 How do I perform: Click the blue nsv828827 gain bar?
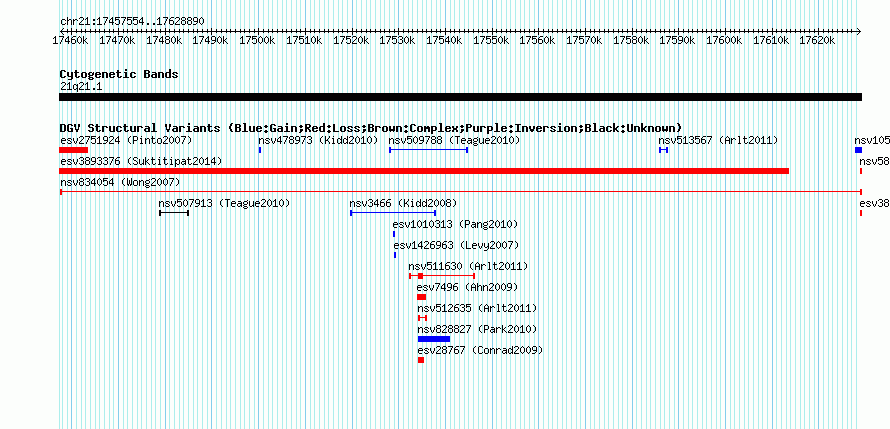coord(434,339)
